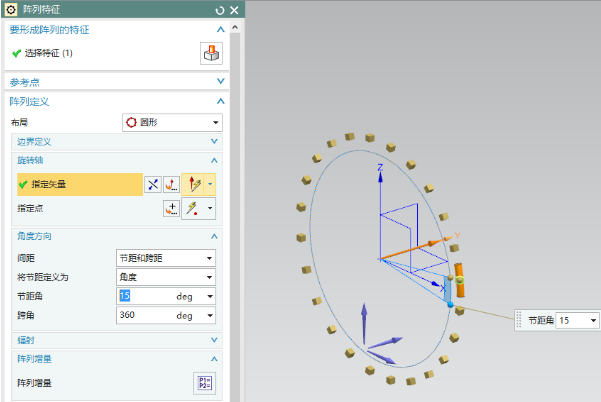Click the Select Feature icon button
601x402 pixels.
tap(211, 53)
